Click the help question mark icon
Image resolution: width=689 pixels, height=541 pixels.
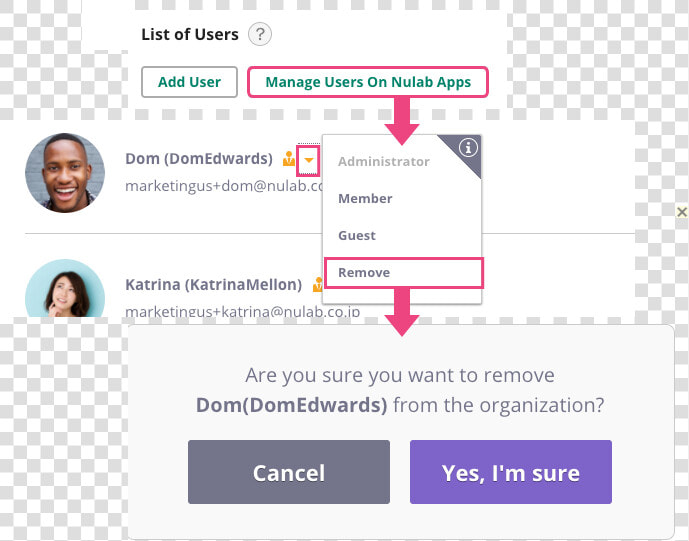point(260,34)
